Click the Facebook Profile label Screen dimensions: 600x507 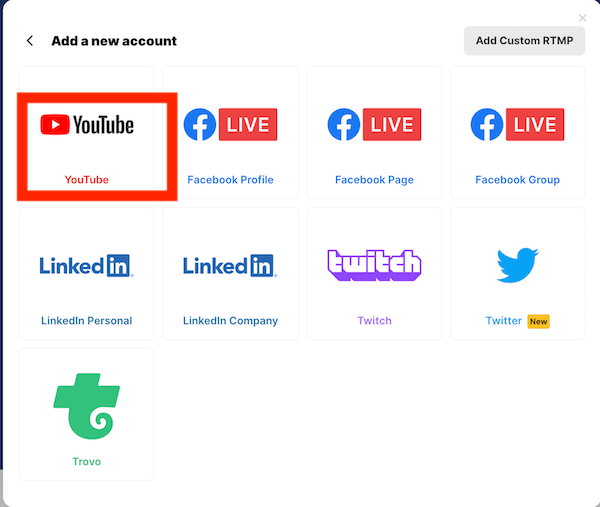[x=230, y=179]
